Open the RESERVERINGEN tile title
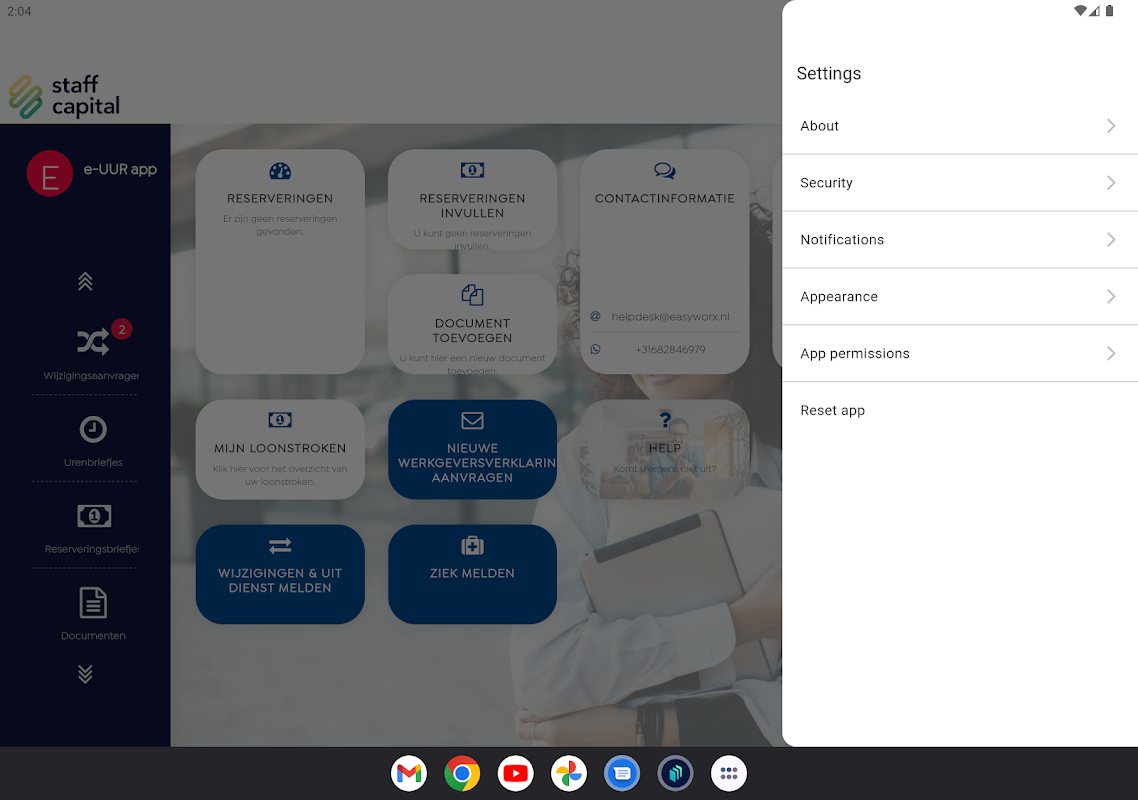This screenshot has width=1138, height=800. click(280, 198)
